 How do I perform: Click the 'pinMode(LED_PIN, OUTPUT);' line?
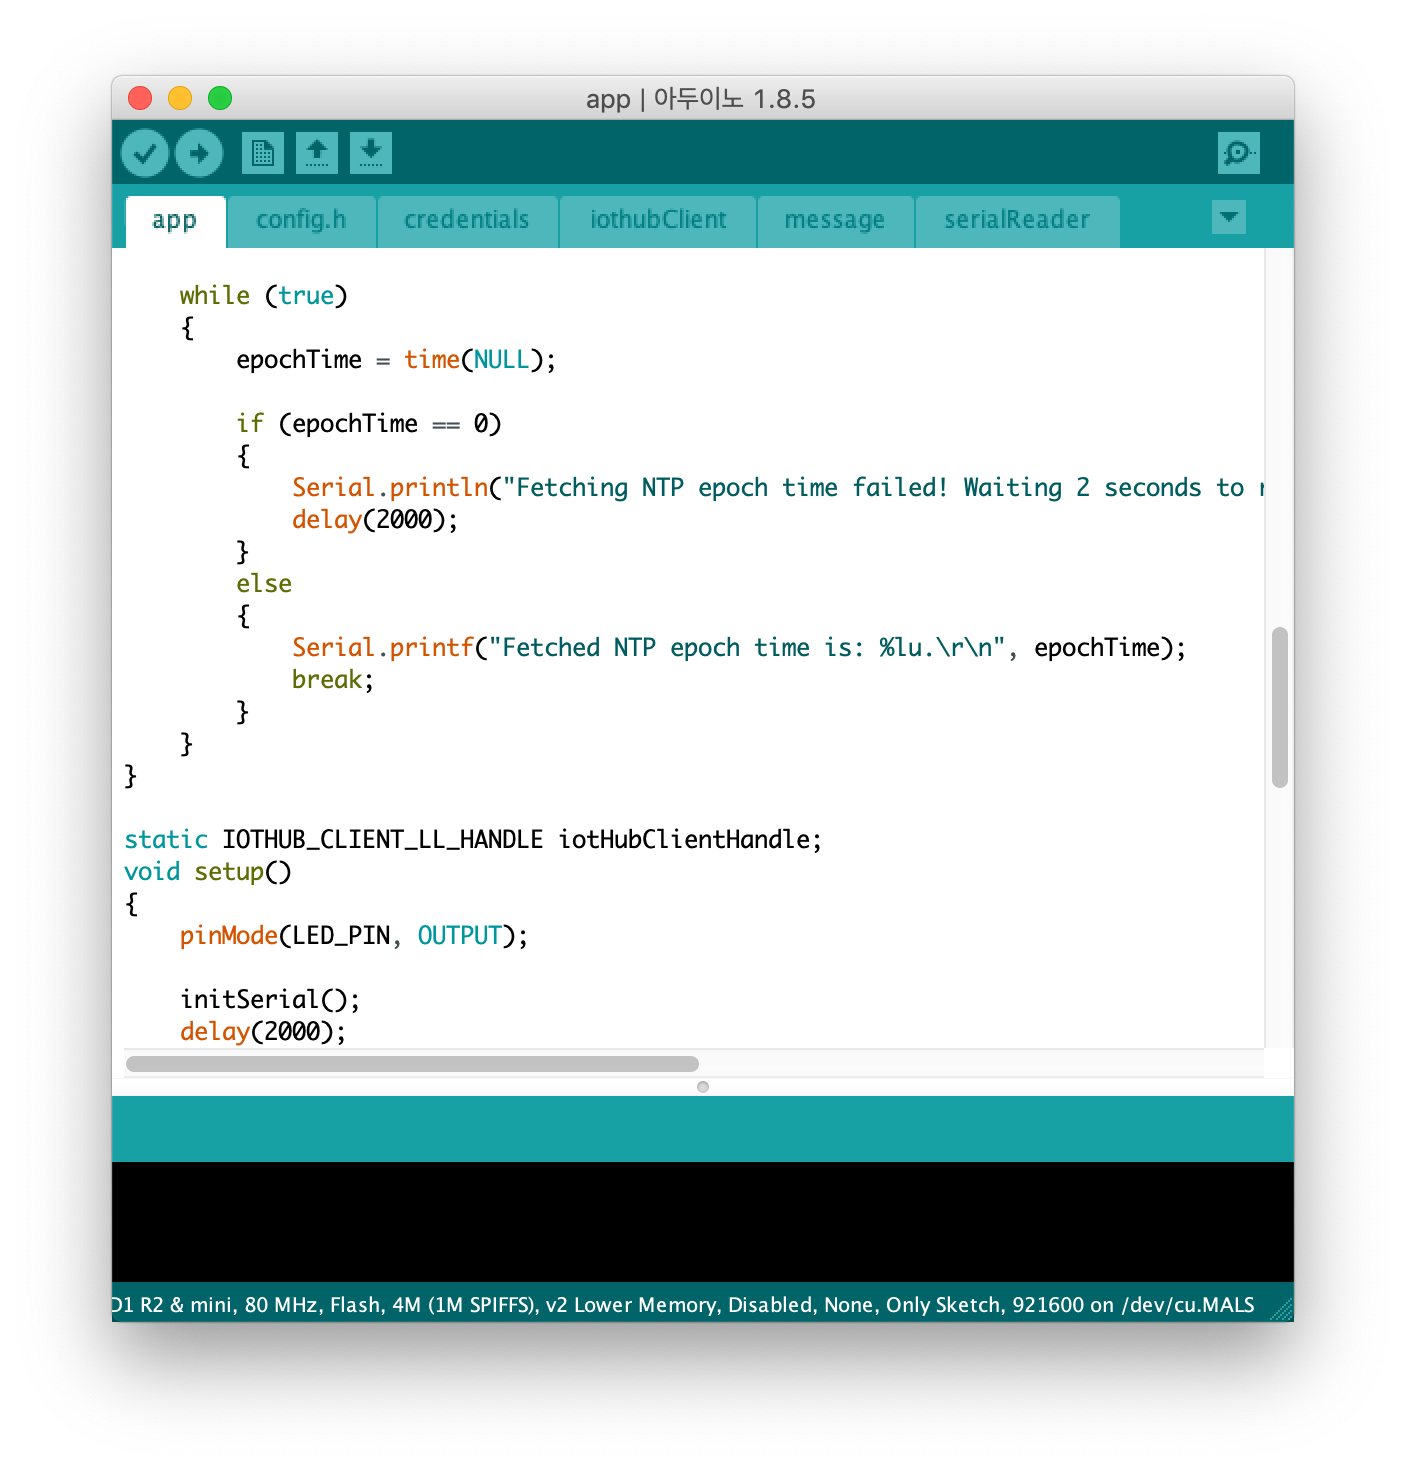pyautogui.click(x=354, y=936)
